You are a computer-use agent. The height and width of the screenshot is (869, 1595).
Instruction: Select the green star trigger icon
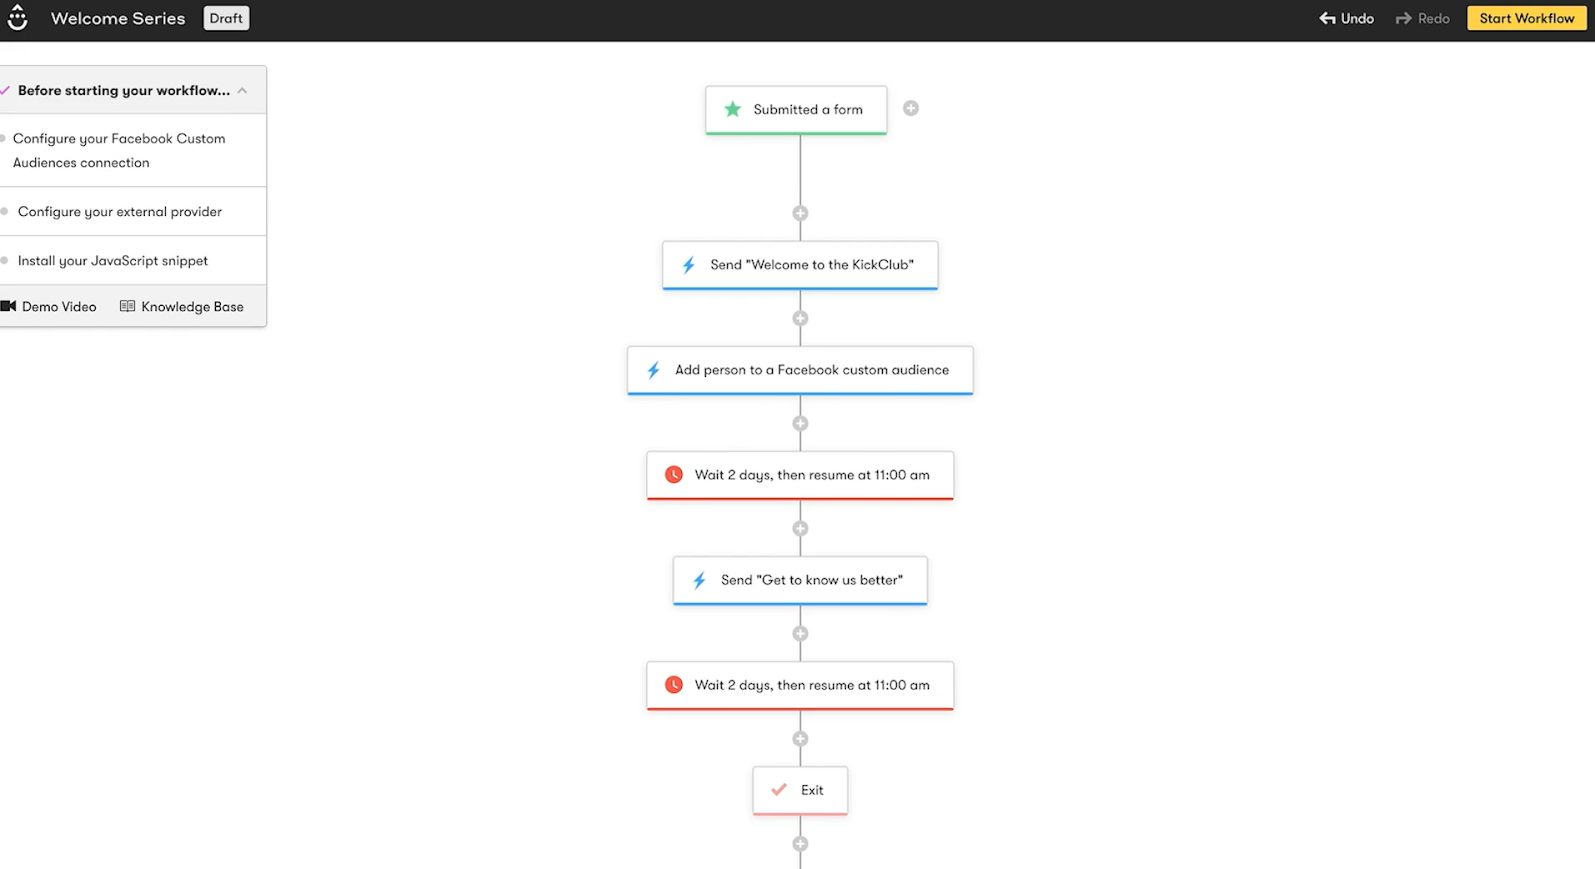(733, 109)
